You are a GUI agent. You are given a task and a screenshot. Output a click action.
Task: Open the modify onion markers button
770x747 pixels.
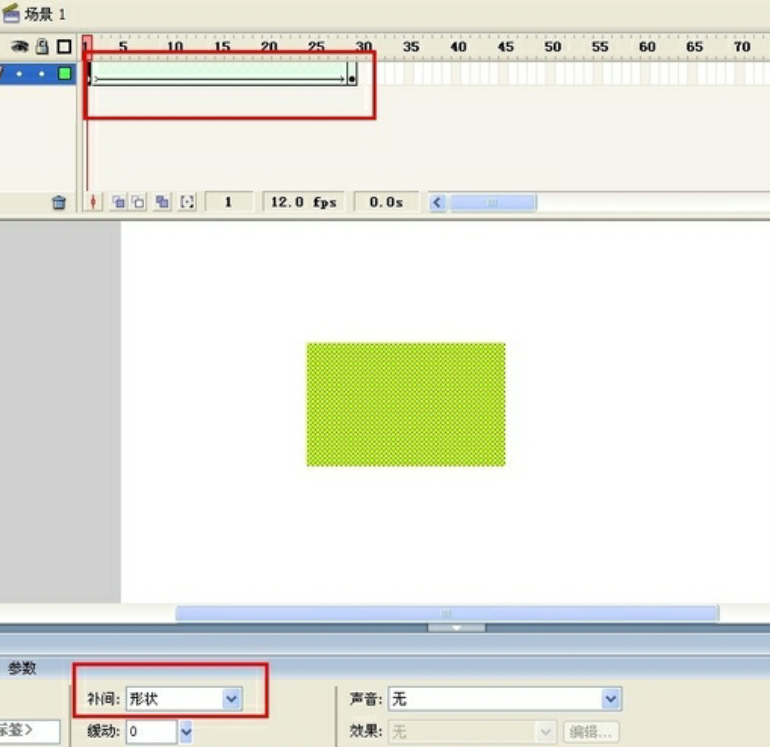pyautogui.click(x=187, y=202)
